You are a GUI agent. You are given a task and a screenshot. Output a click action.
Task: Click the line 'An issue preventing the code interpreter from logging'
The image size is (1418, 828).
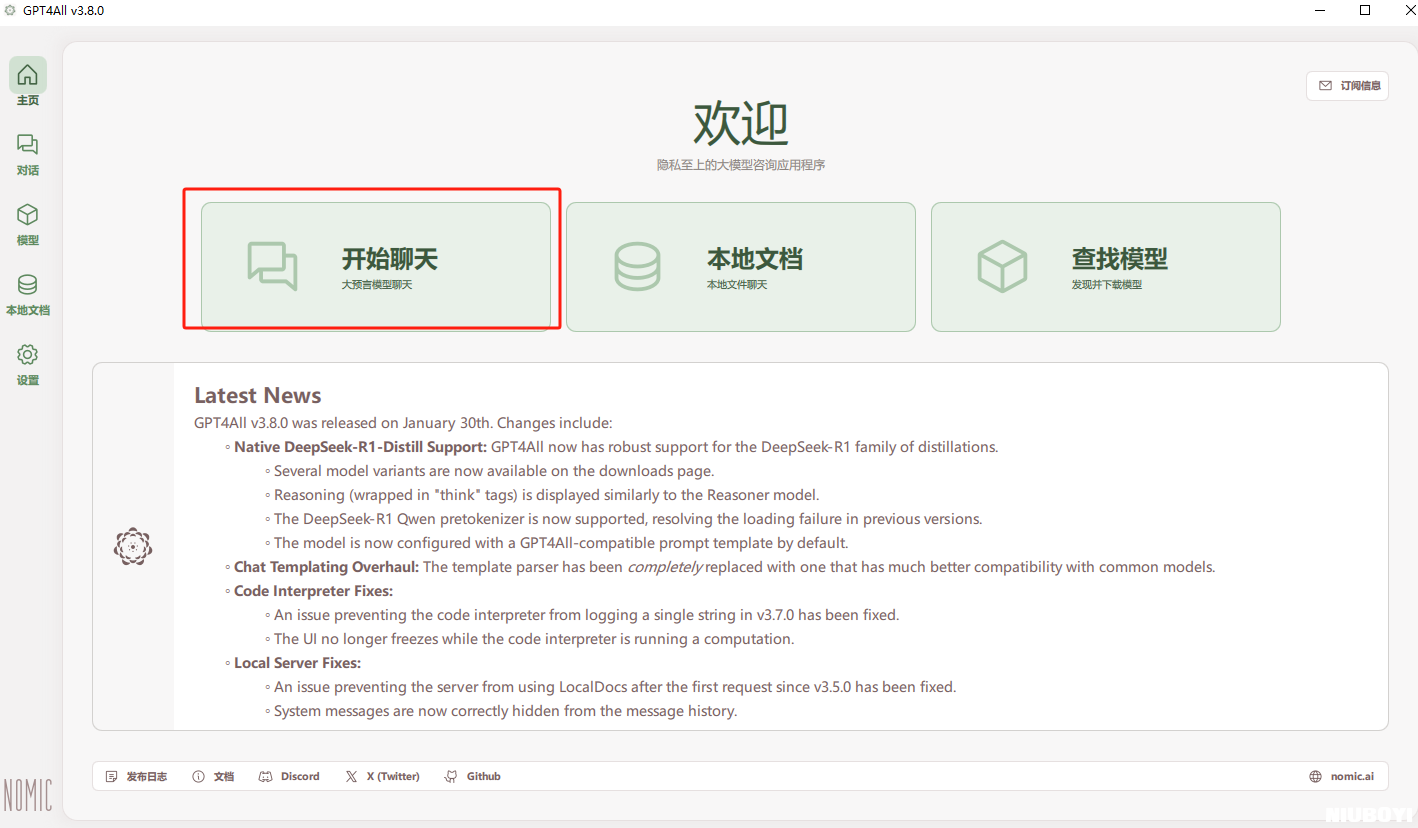(586, 615)
